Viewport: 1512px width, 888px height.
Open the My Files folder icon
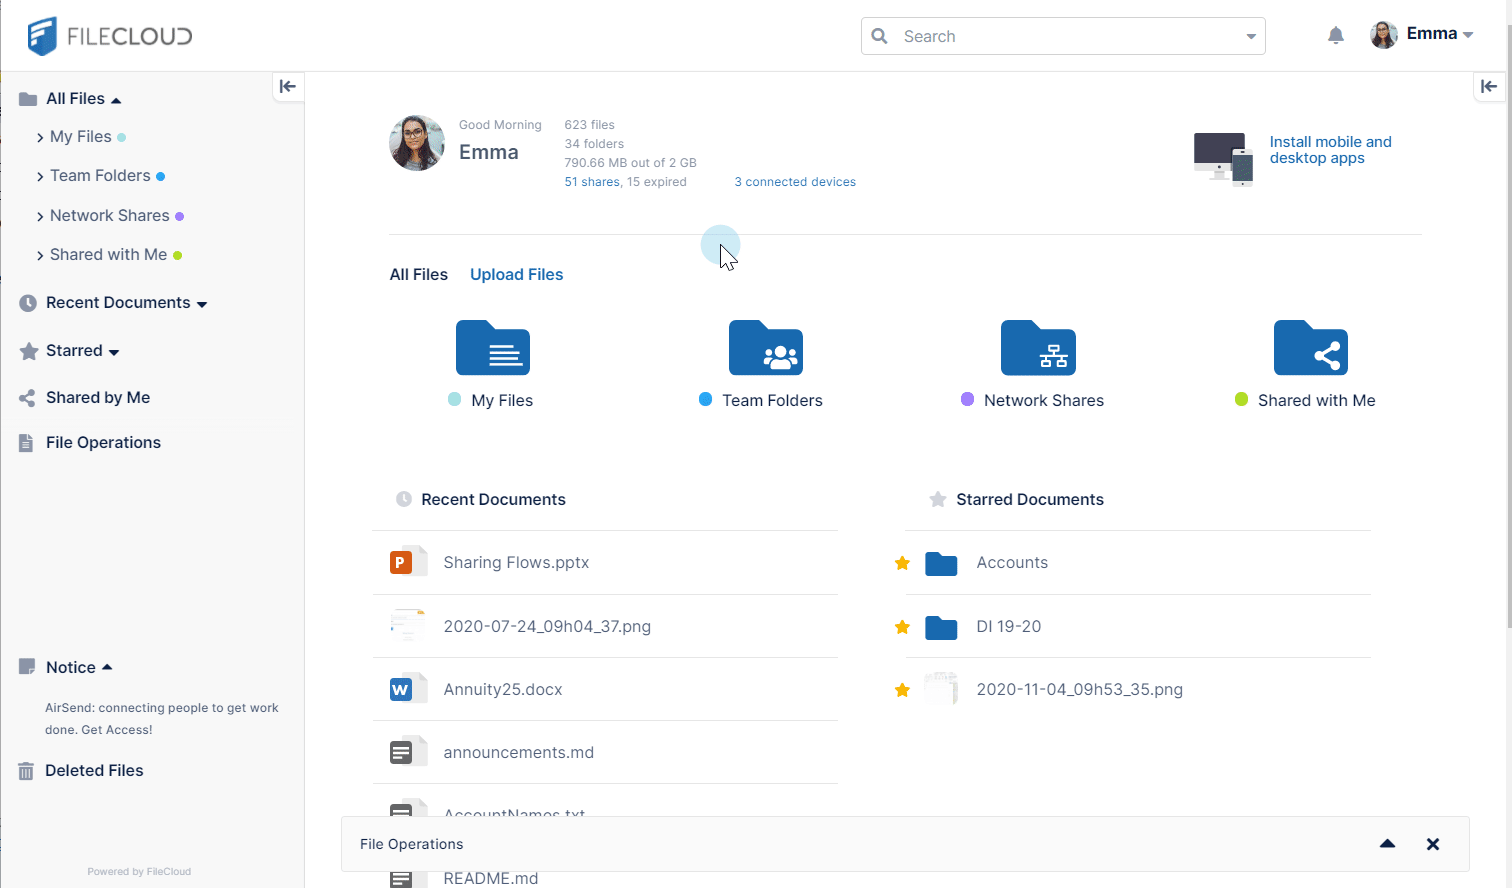pyautogui.click(x=493, y=348)
